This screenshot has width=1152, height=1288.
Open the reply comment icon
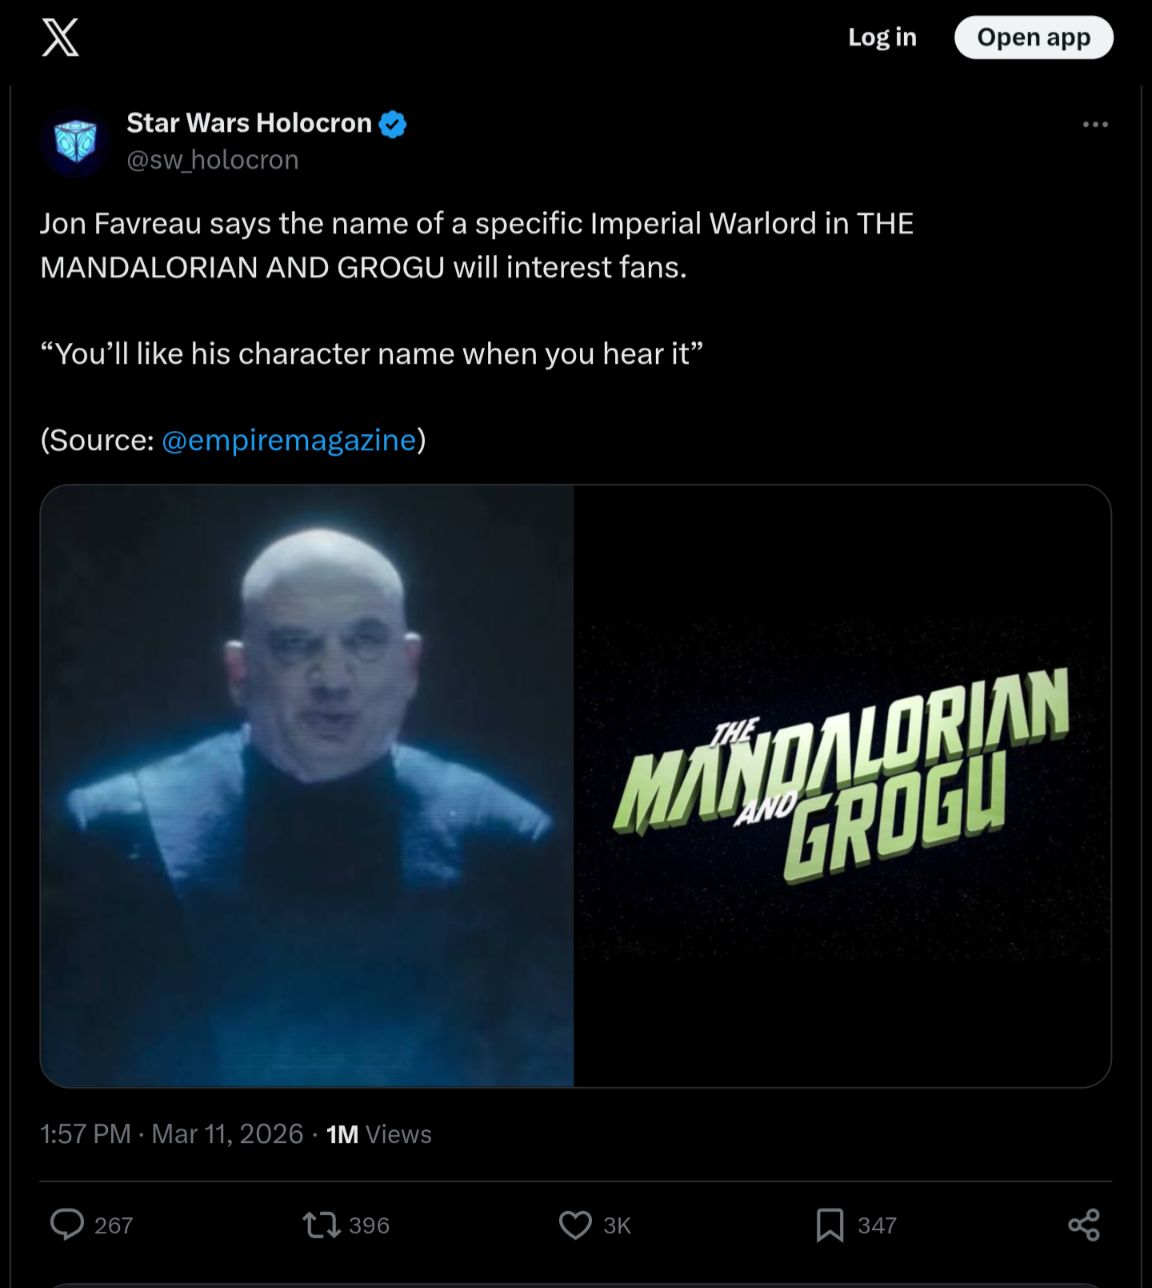pyautogui.click(x=67, y=1224)
